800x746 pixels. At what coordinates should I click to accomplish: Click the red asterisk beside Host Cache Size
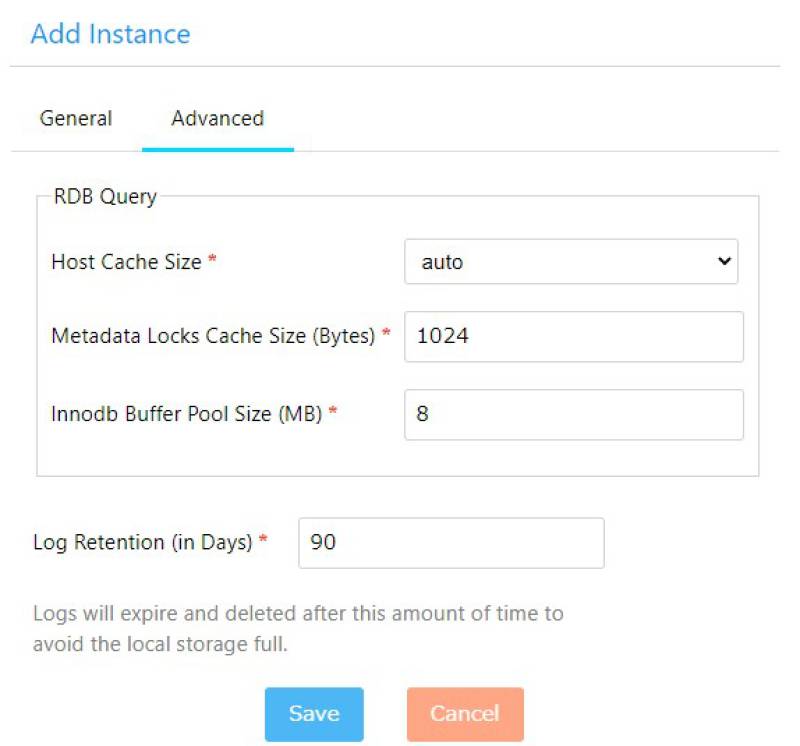pos(212,261)
